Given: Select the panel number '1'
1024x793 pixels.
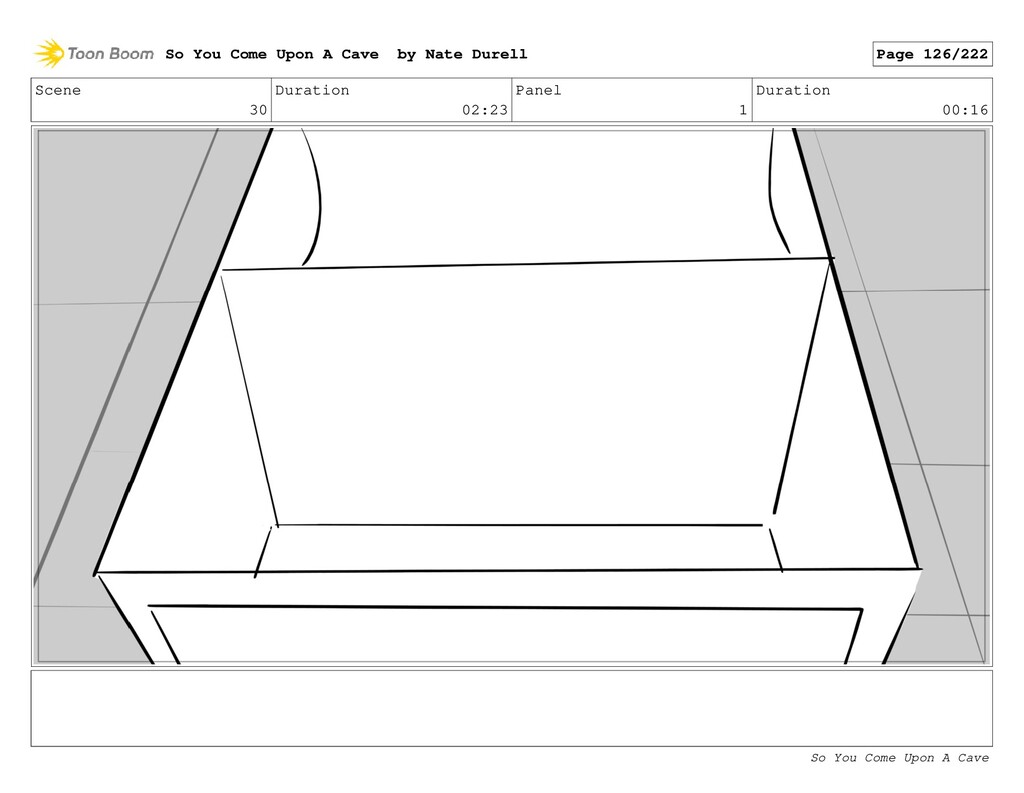Looking at the screenshot, I should coord(743,110).
